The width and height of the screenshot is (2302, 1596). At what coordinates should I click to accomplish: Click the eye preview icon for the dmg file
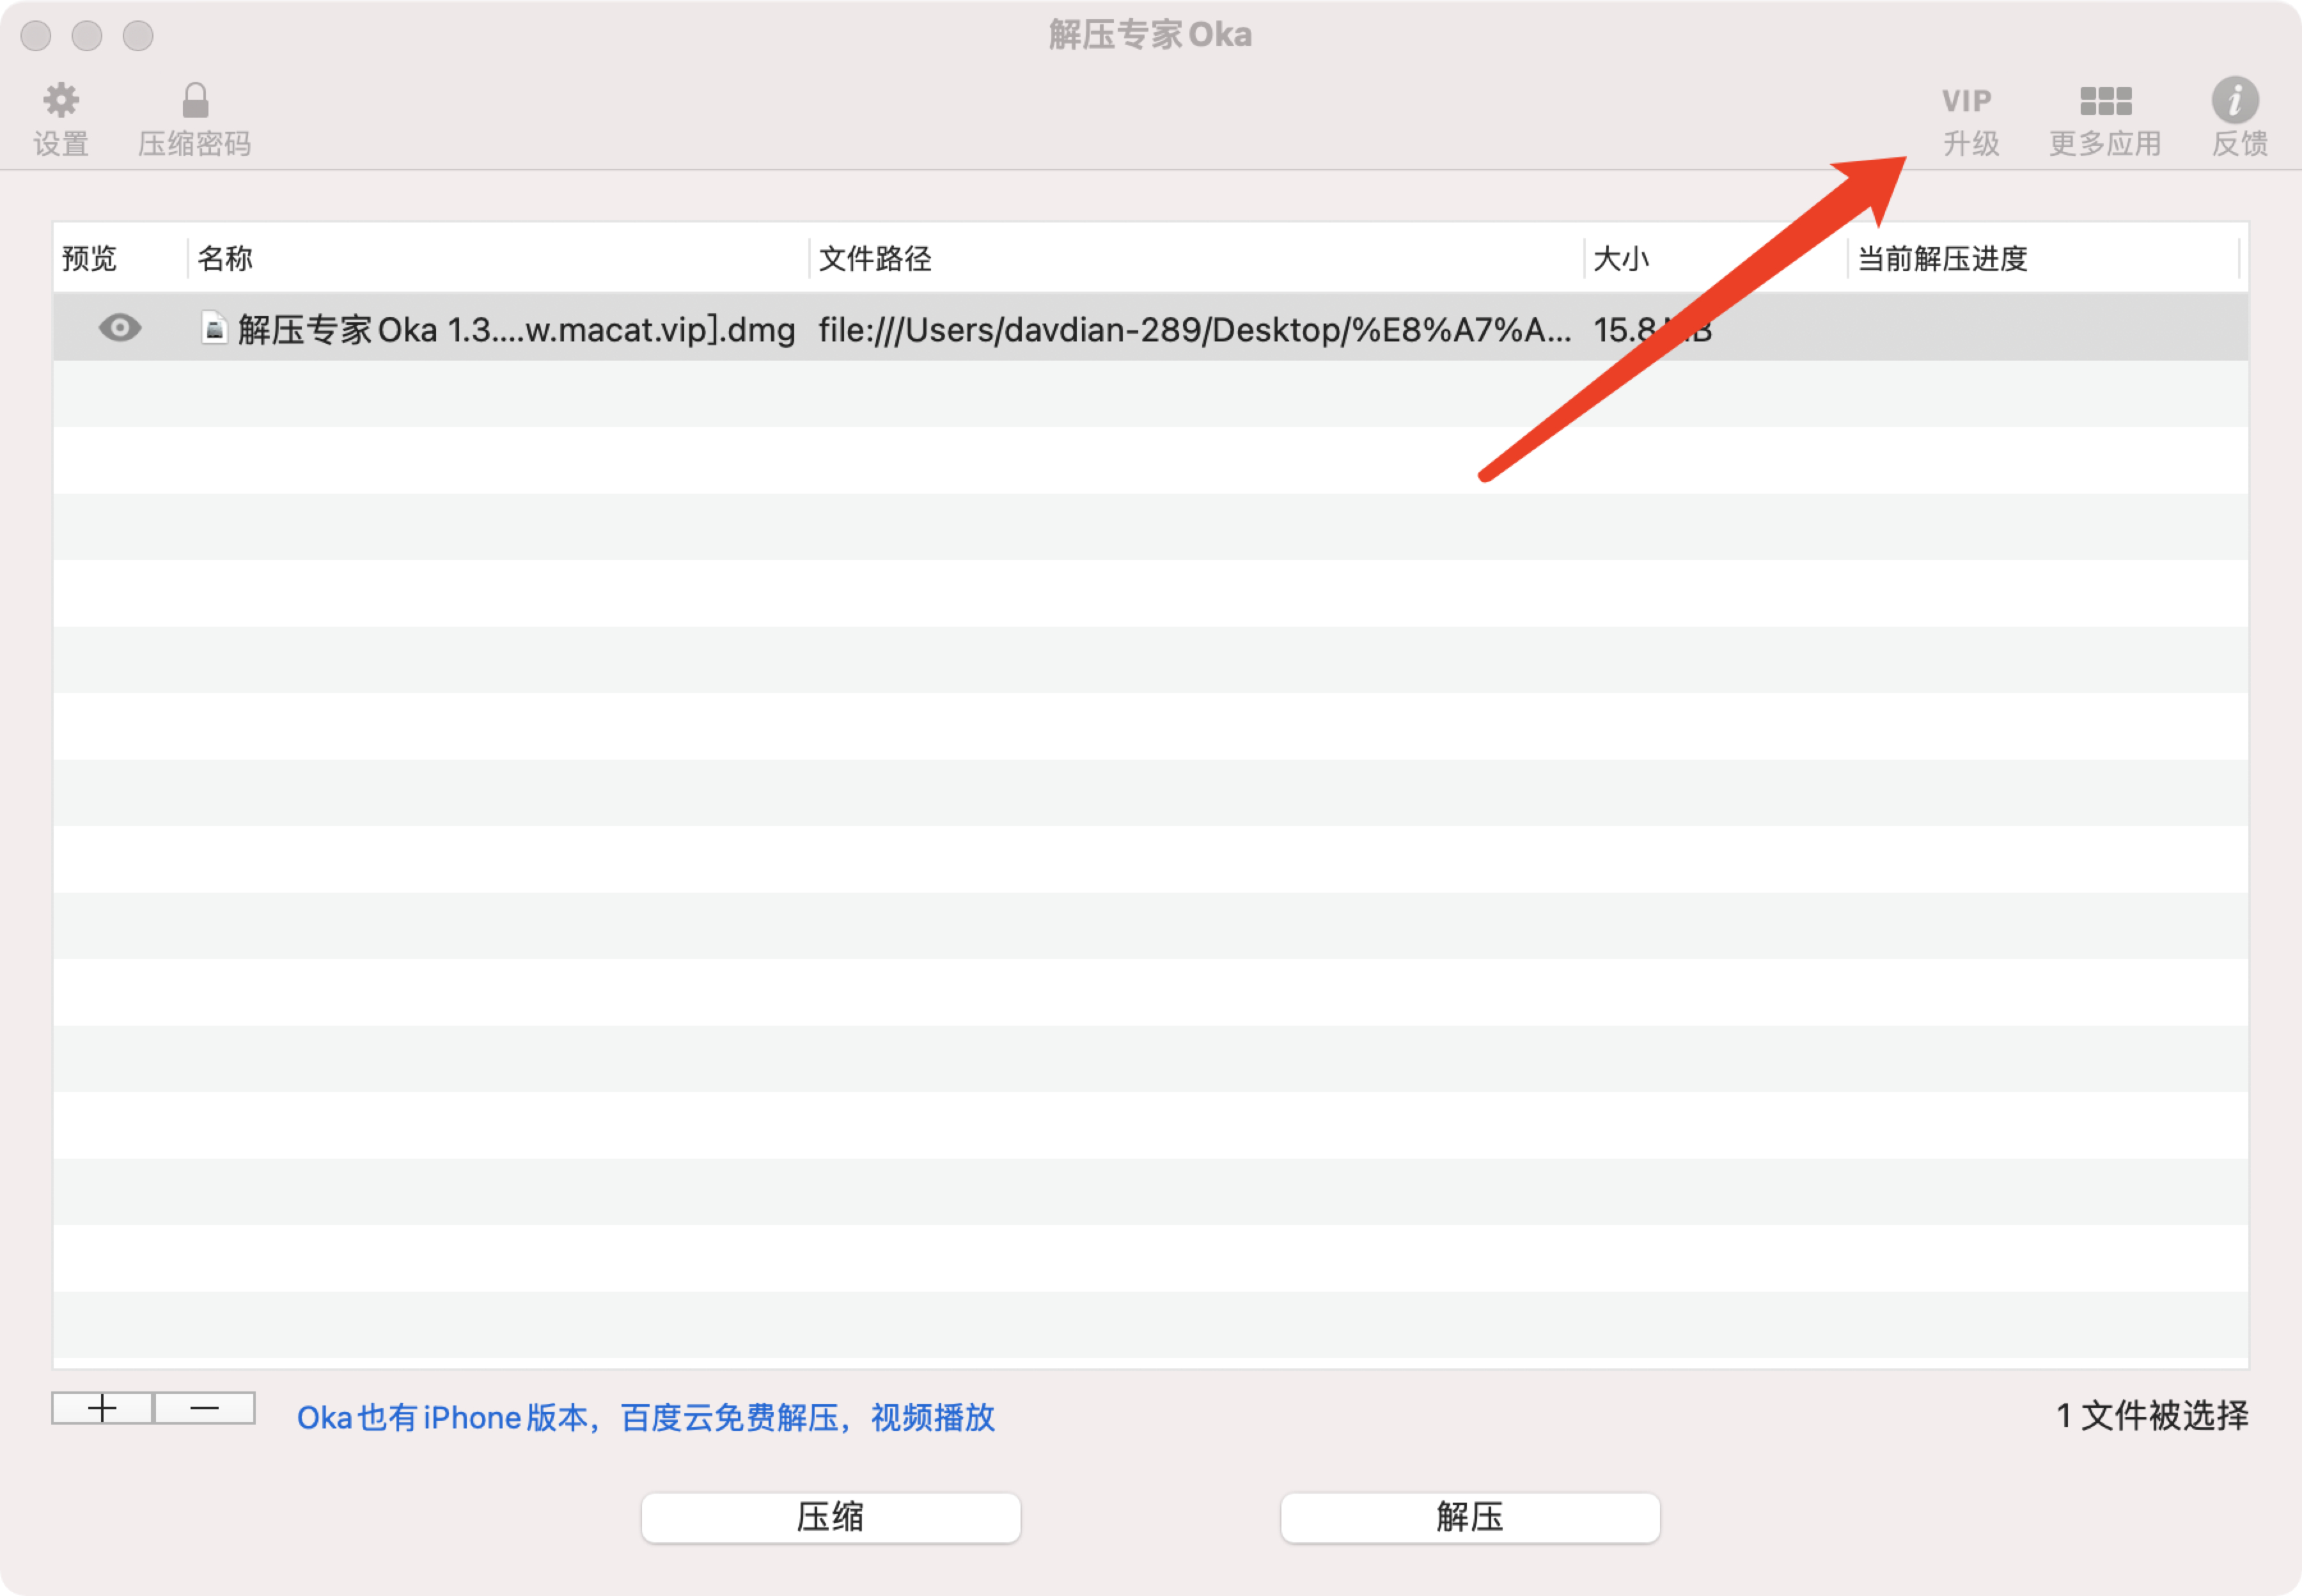pyautogui.click(x=120, y=327)
